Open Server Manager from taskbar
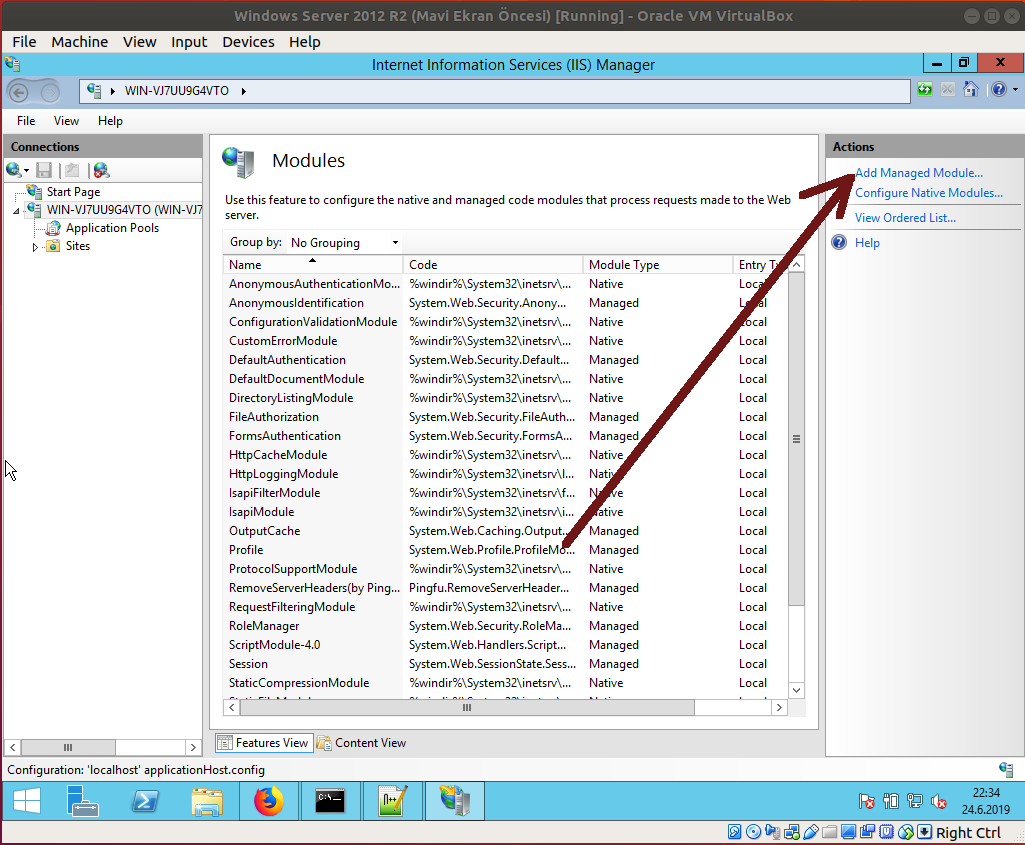1025x845 pixels. [82, 801]
